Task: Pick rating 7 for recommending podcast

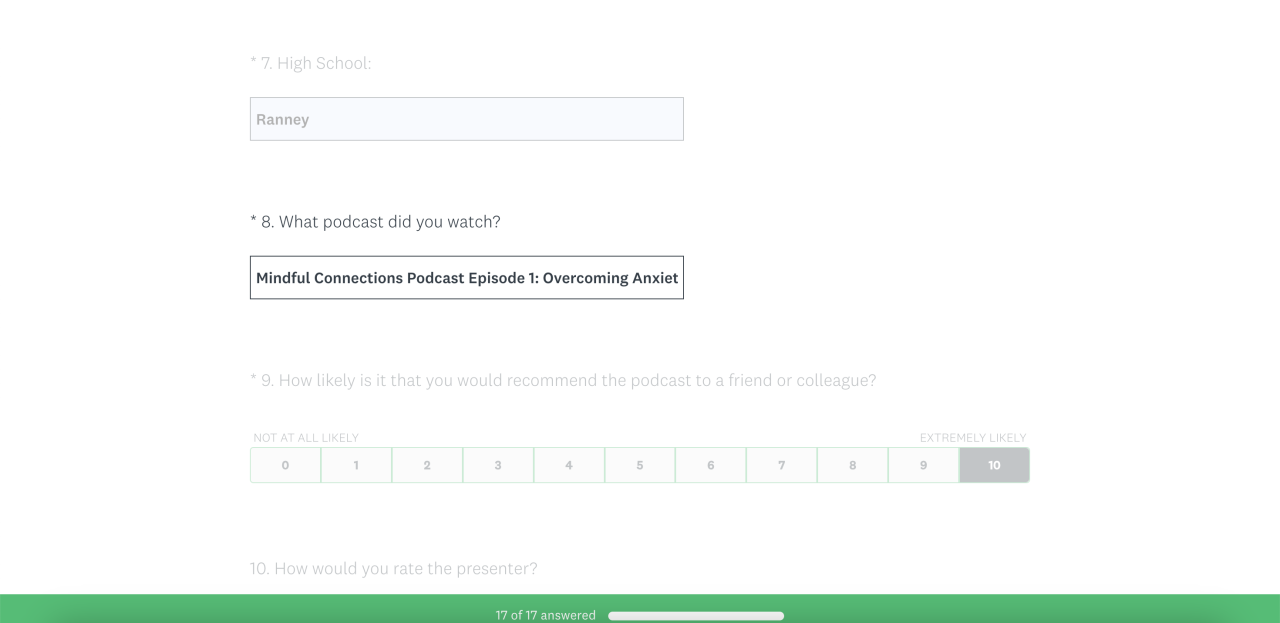Action: point(782,465)
